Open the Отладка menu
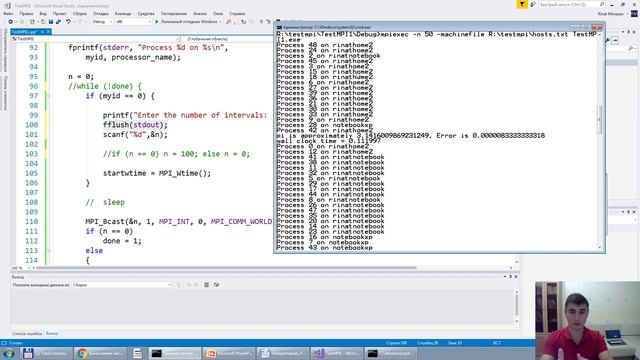Screen dimensions: 640x360 click(x=101, y=13)
